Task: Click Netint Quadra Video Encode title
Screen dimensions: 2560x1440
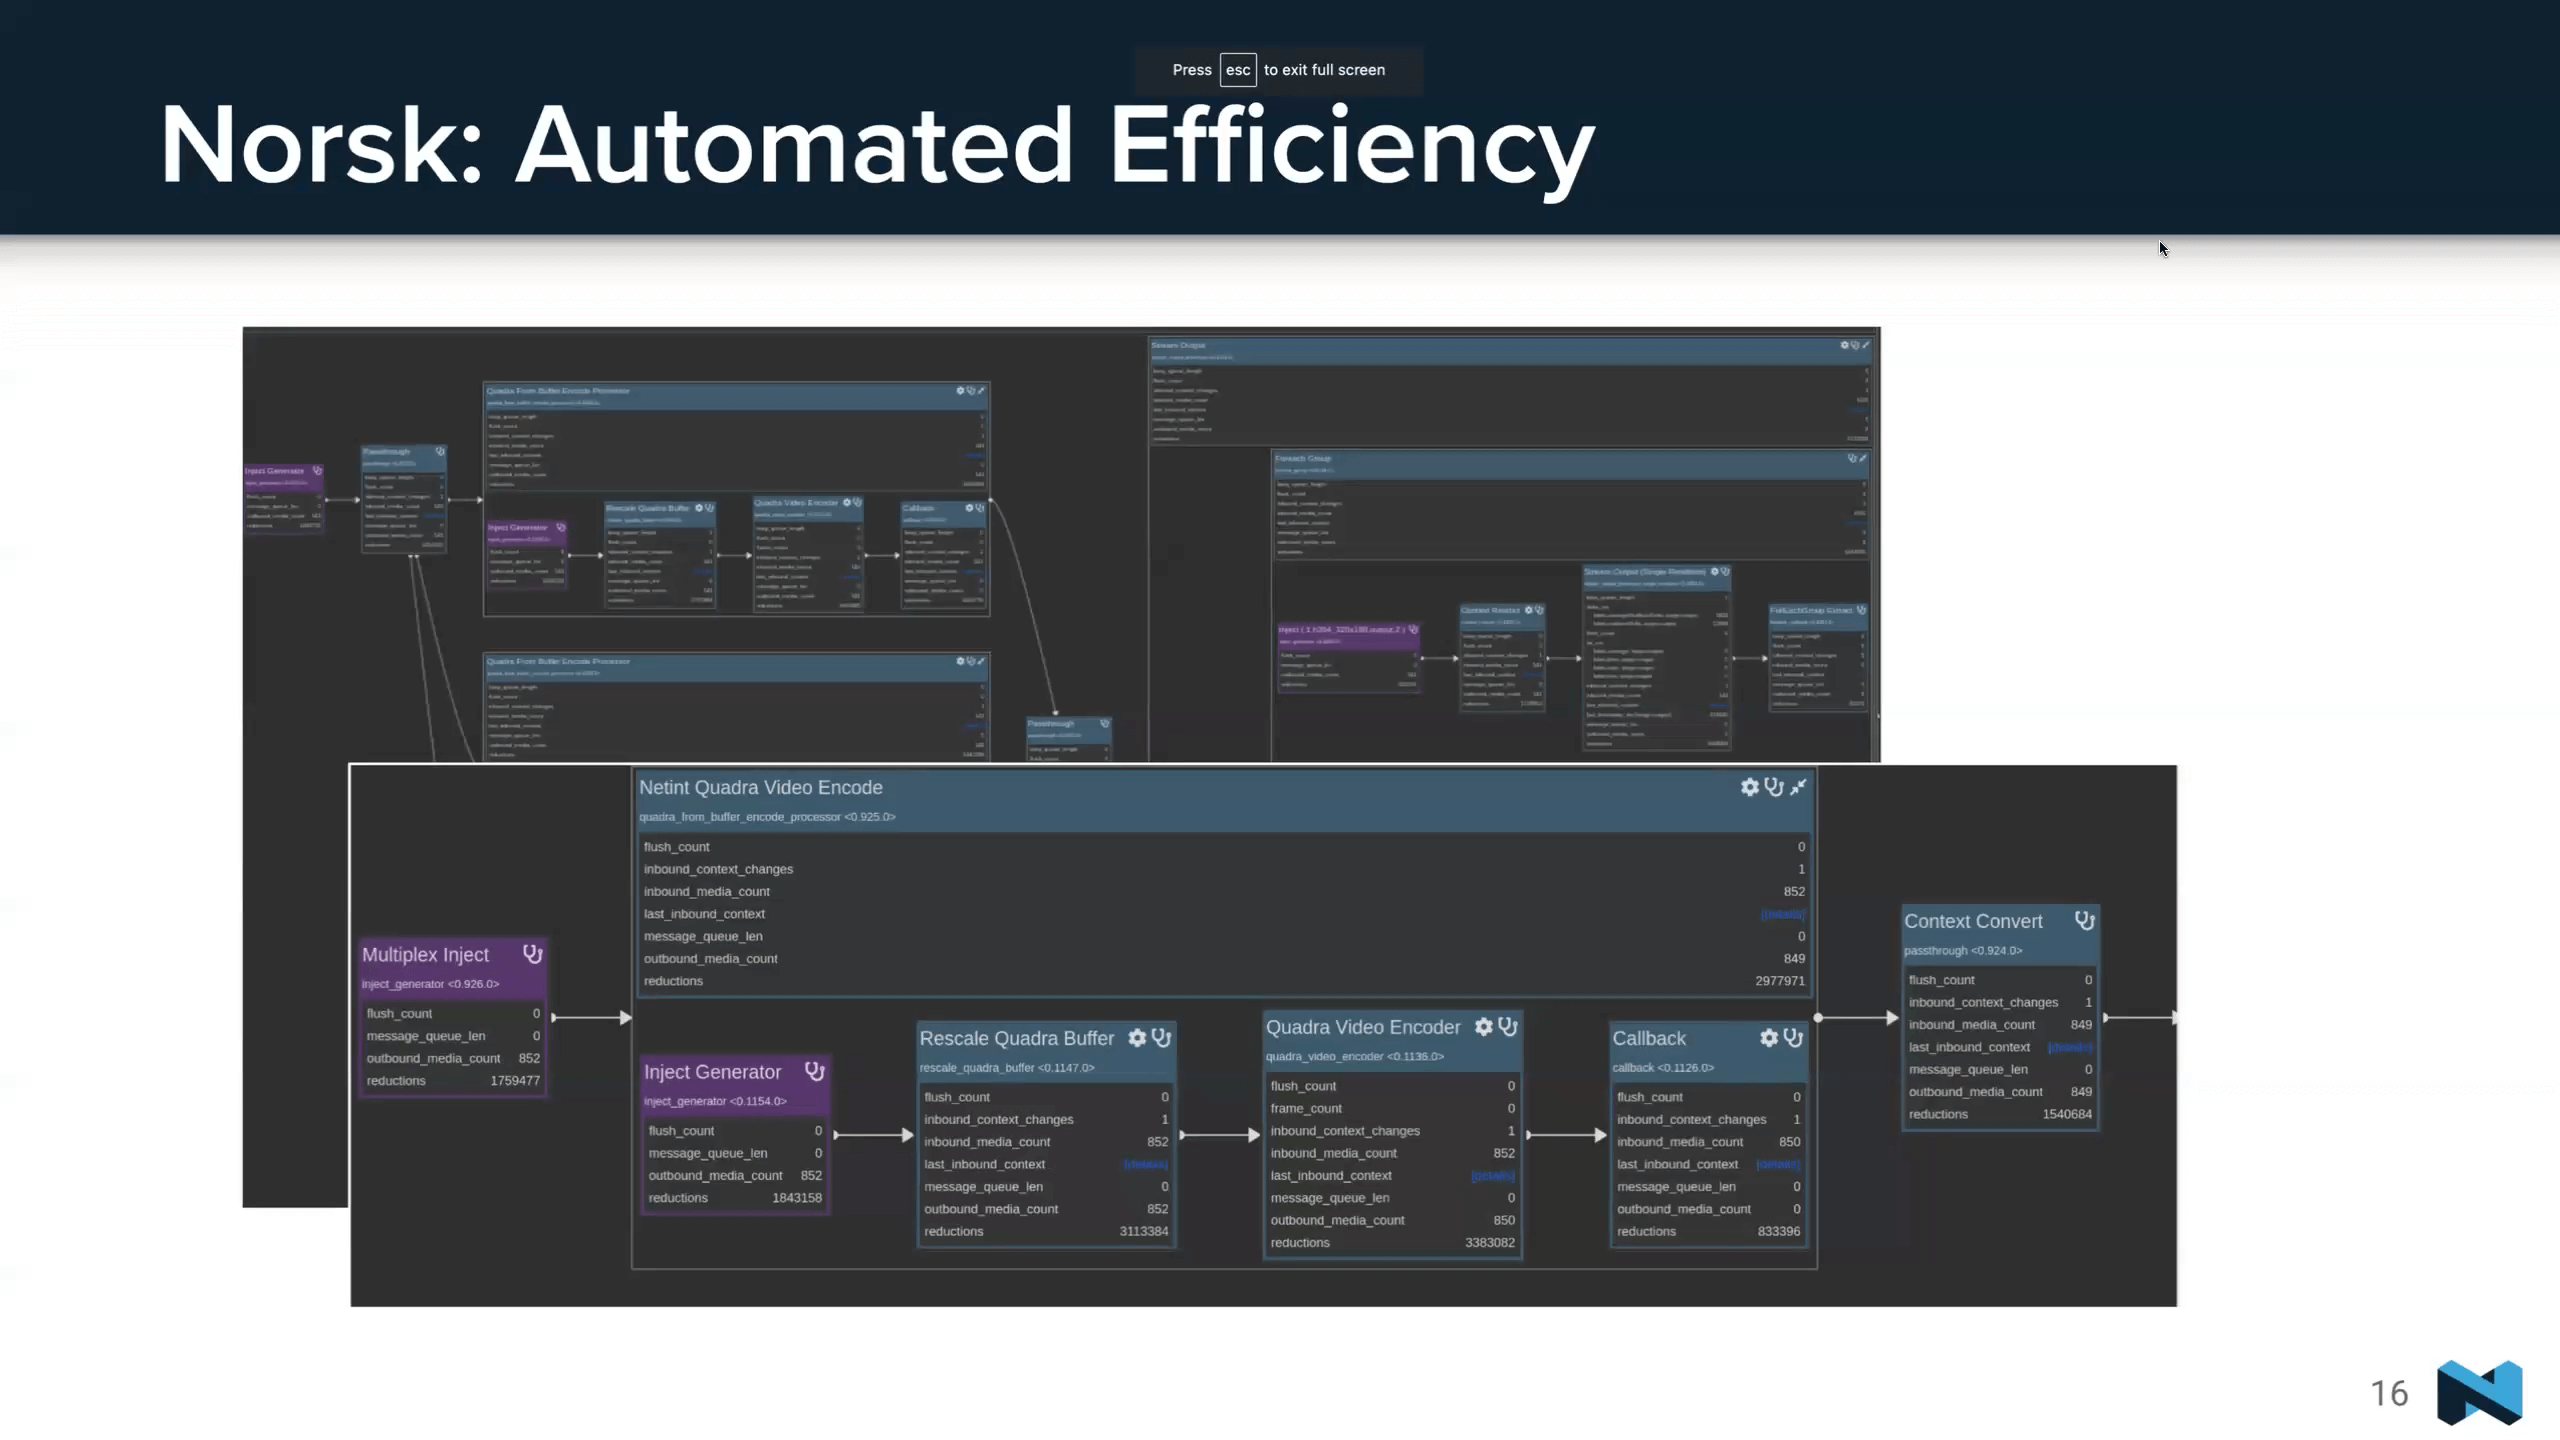Action: coord(761,788)
